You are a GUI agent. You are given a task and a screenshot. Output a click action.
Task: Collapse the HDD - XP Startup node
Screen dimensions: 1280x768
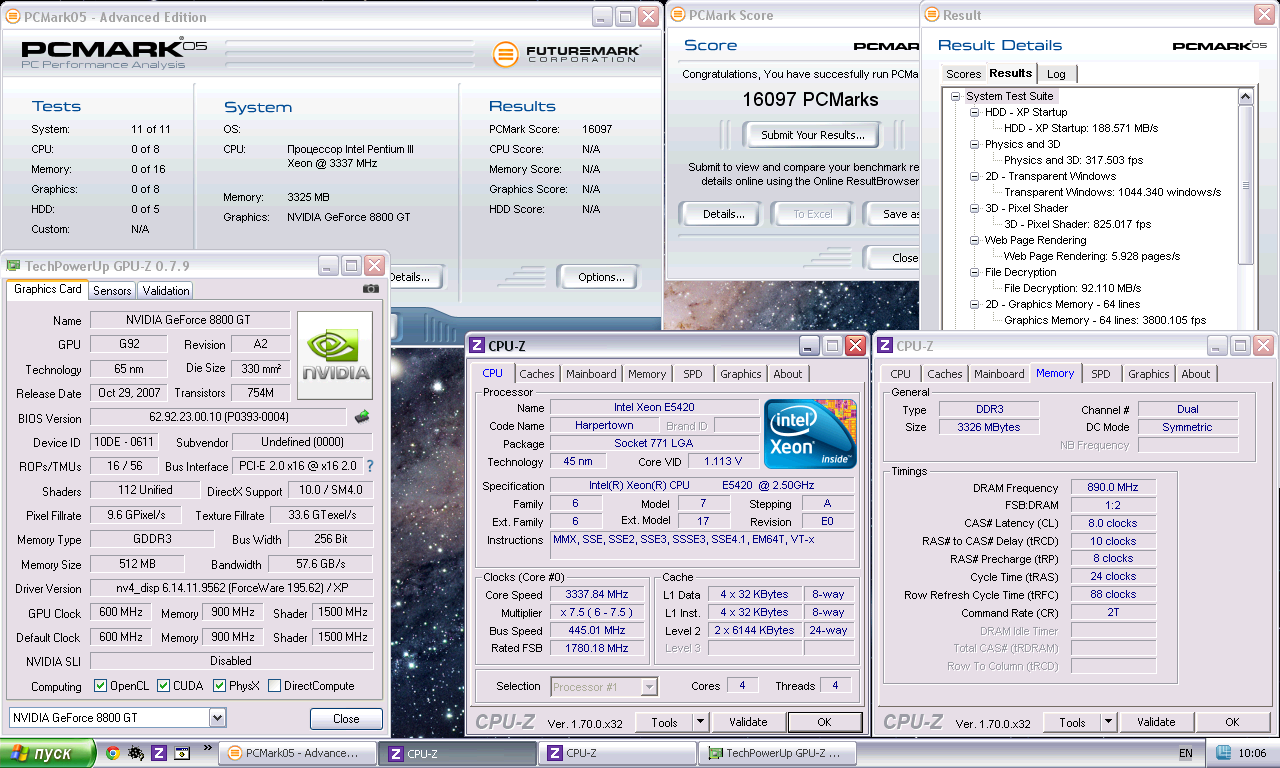975,112
